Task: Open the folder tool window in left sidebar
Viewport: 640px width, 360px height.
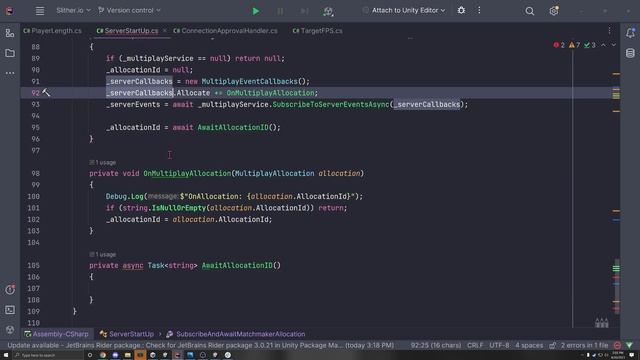Action: pos(10,53)
